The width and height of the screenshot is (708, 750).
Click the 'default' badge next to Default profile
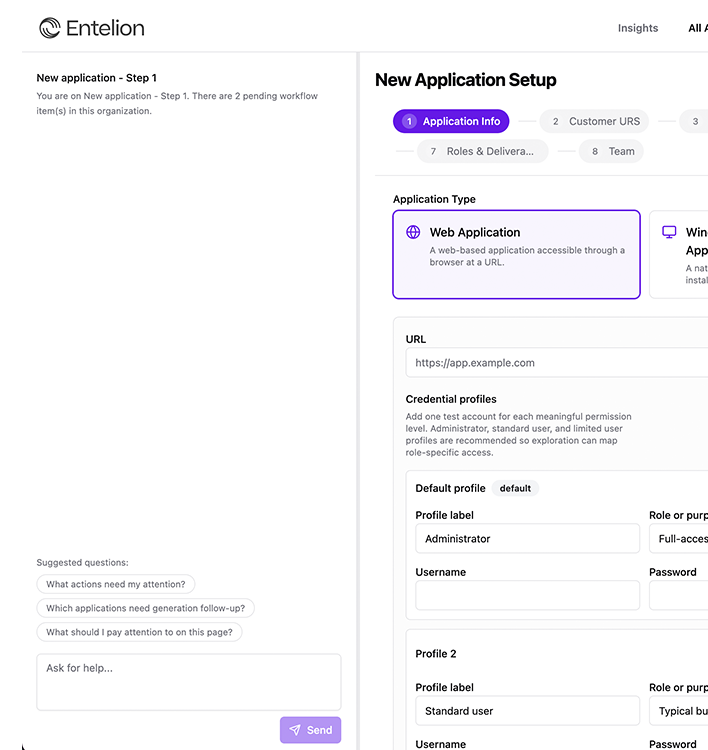click(515, 488)
